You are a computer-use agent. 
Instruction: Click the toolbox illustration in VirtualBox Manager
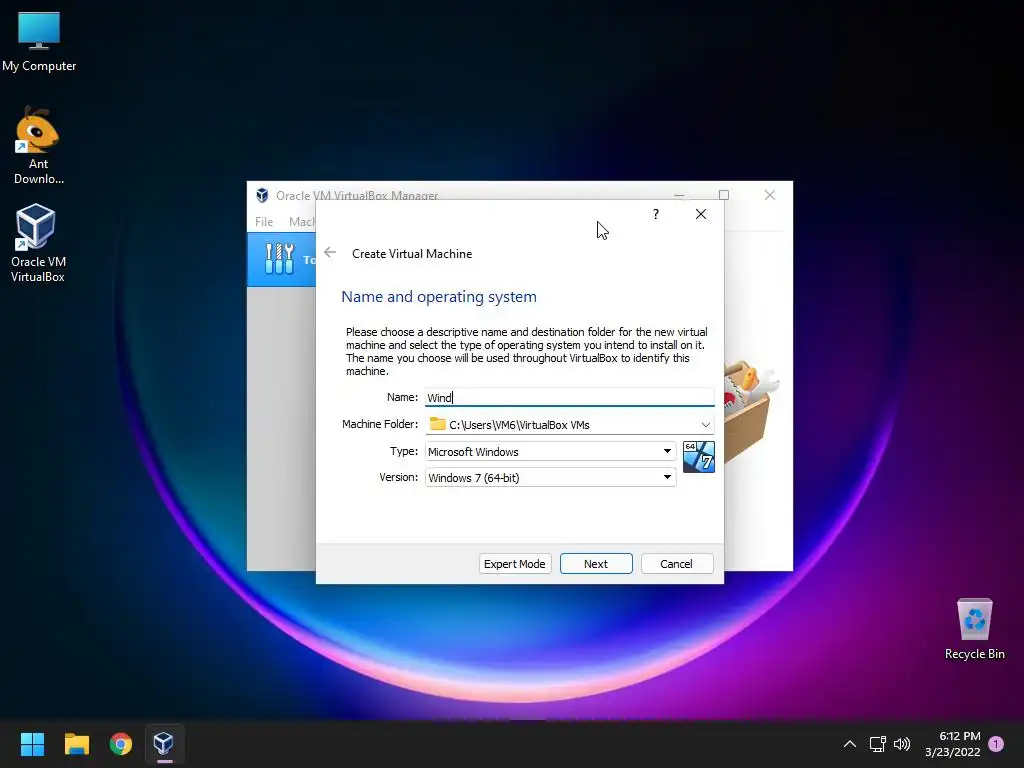click(x=751, y=410)
